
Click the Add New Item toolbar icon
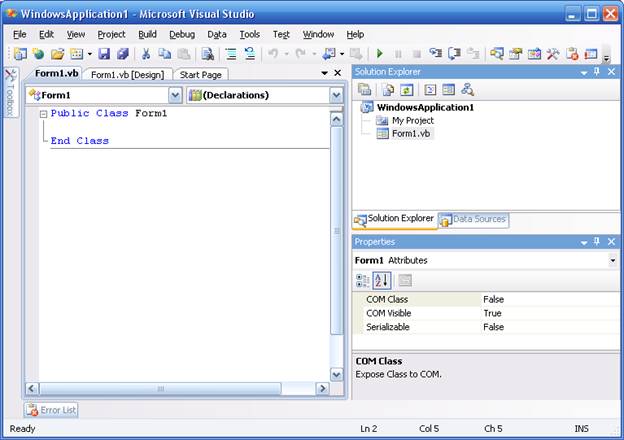coord(76,53)
